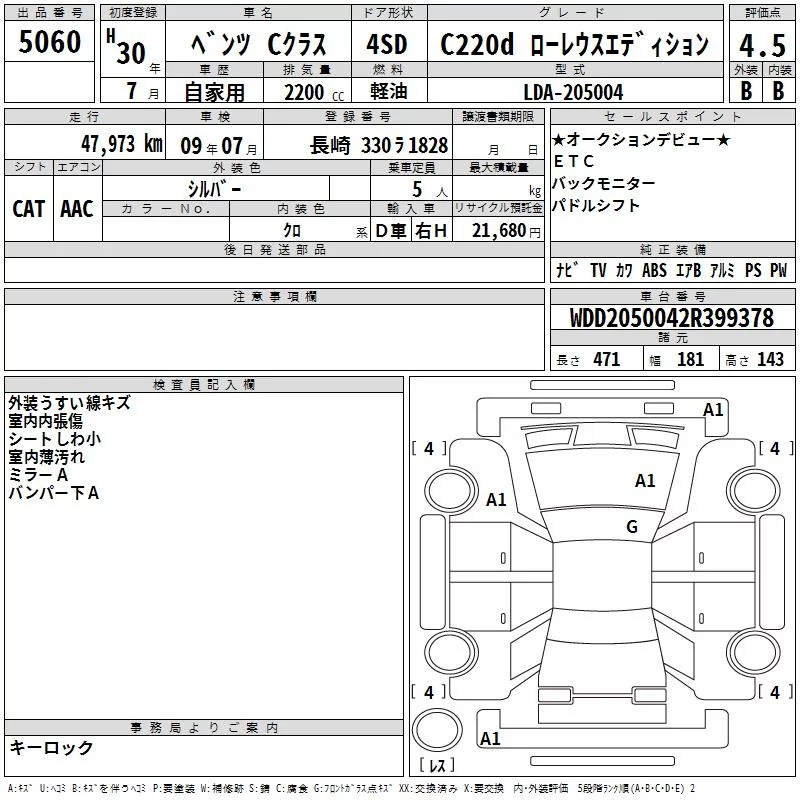Click the G mark on the windshield
The height and width of the screenshot is (800, 800).
coord(632,526)
